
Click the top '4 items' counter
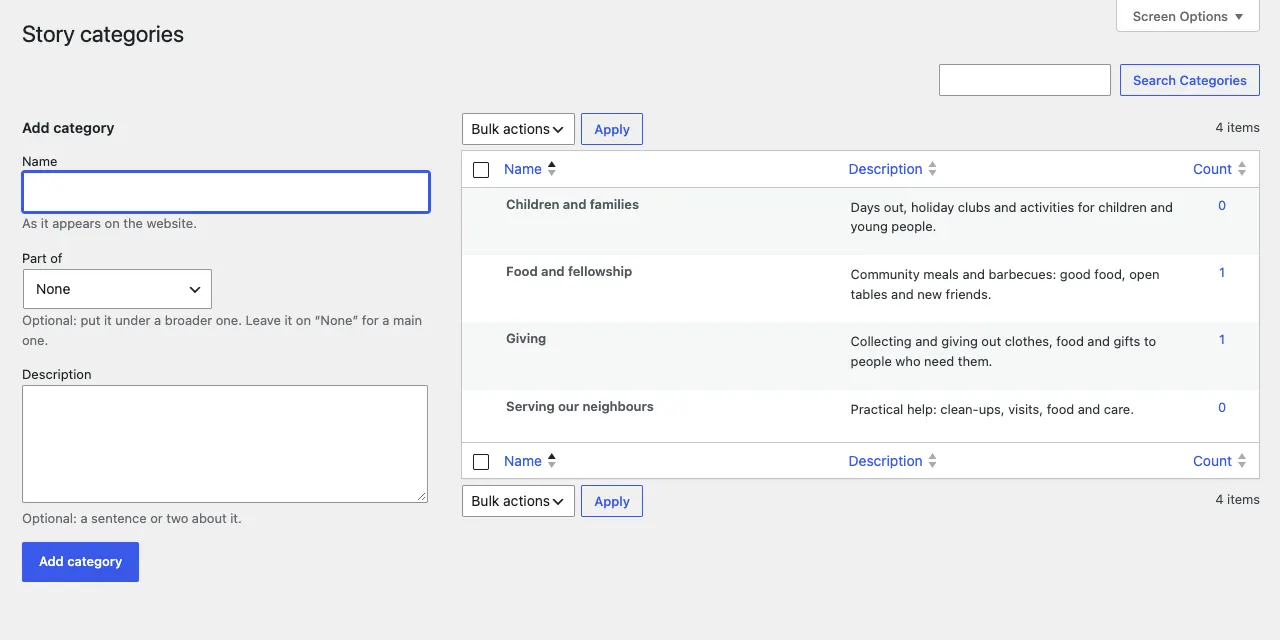click(x=1237, y=127)
